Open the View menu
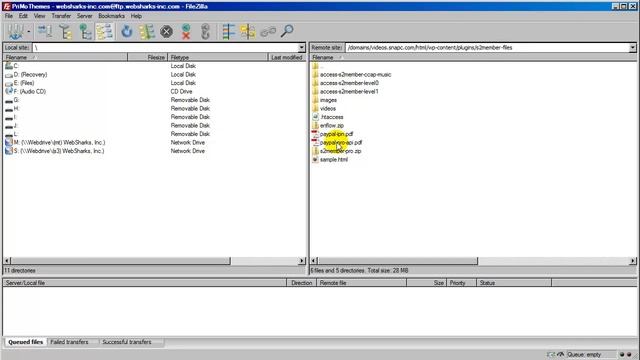 click(x=40, y=16)
